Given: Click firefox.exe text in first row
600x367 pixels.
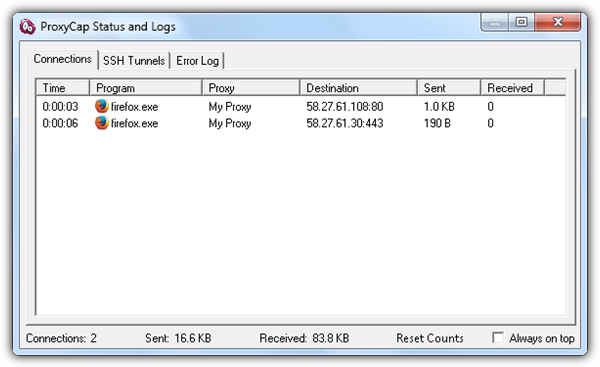Looking at the screenshot, I should (x=134, y=107).
